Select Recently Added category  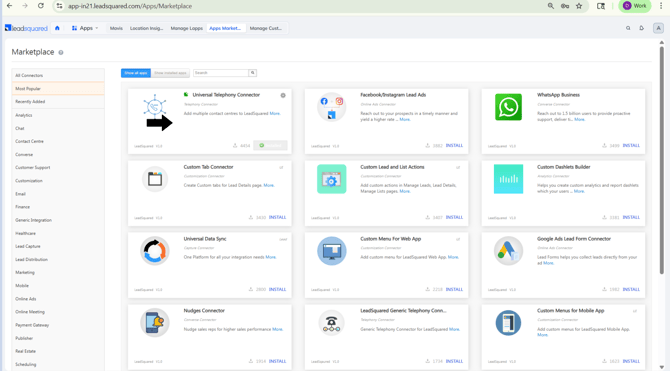(58, 102)
